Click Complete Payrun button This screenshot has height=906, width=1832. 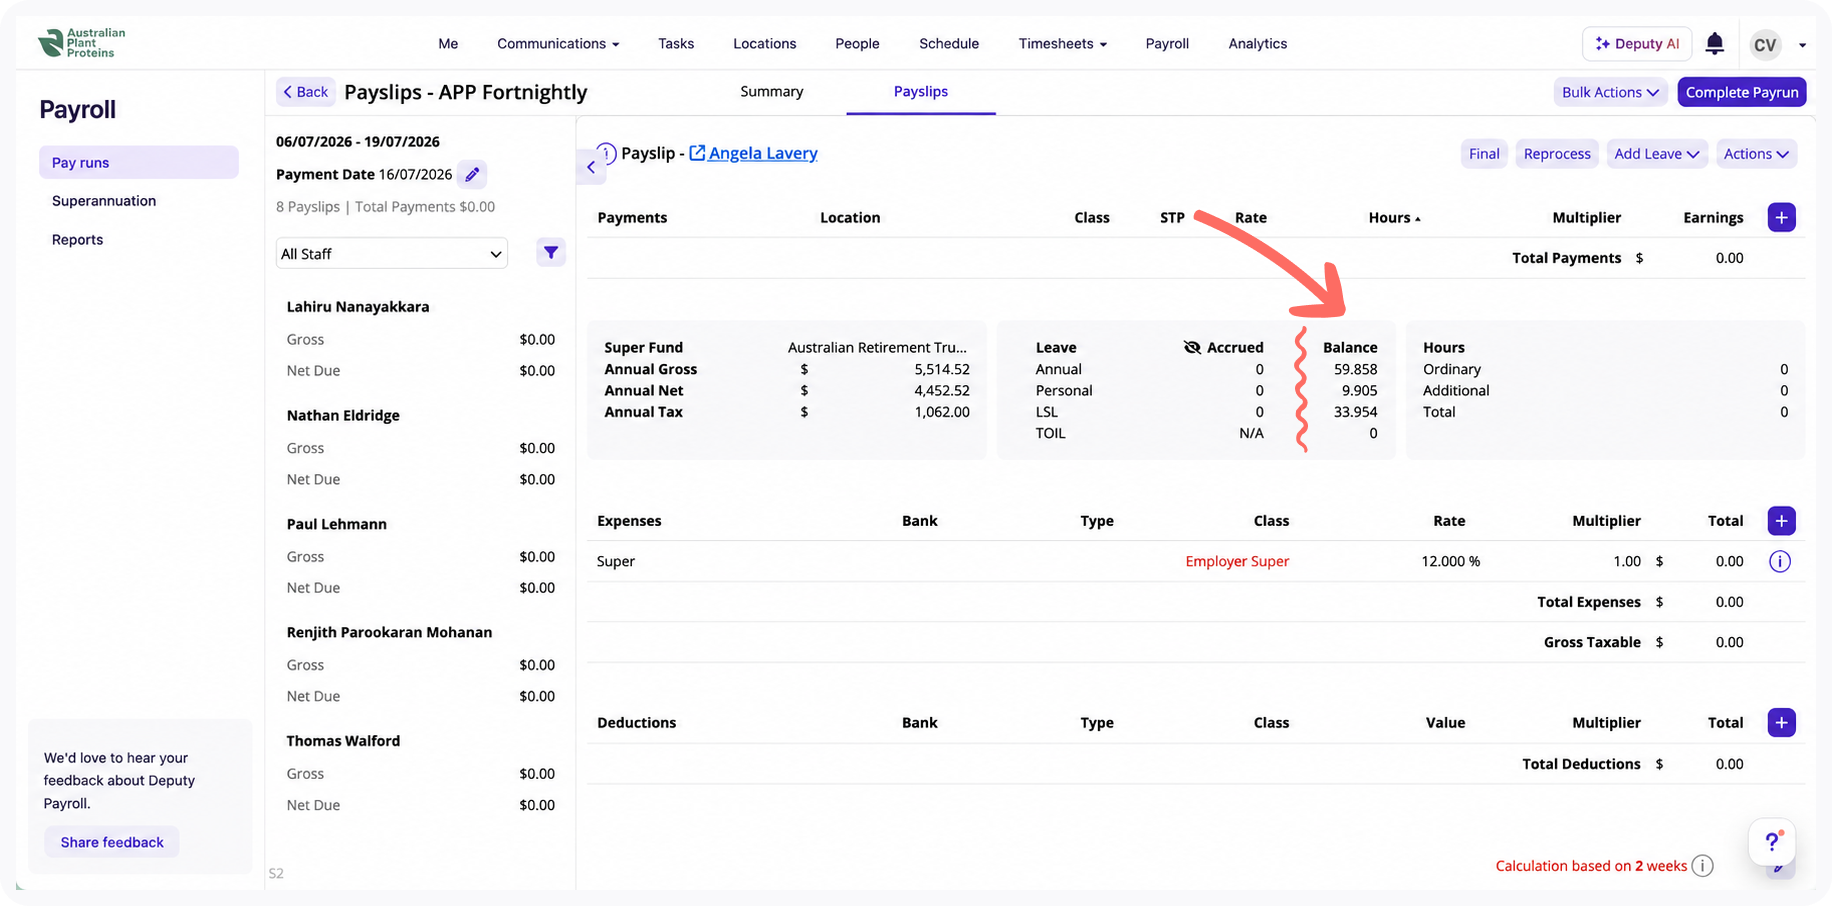click(1742, 92)
